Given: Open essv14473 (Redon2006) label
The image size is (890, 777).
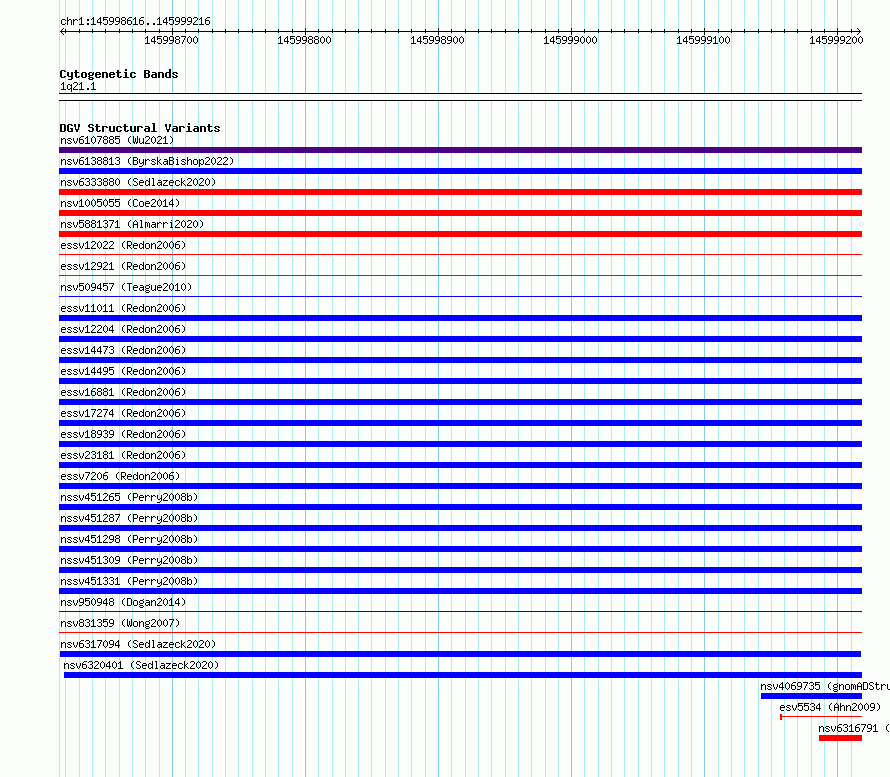Looking at the screenshot, I should coord(123,350).
